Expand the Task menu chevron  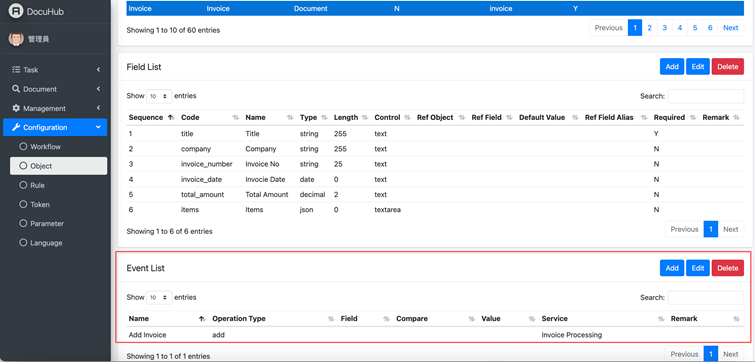(x=98, y=70)
